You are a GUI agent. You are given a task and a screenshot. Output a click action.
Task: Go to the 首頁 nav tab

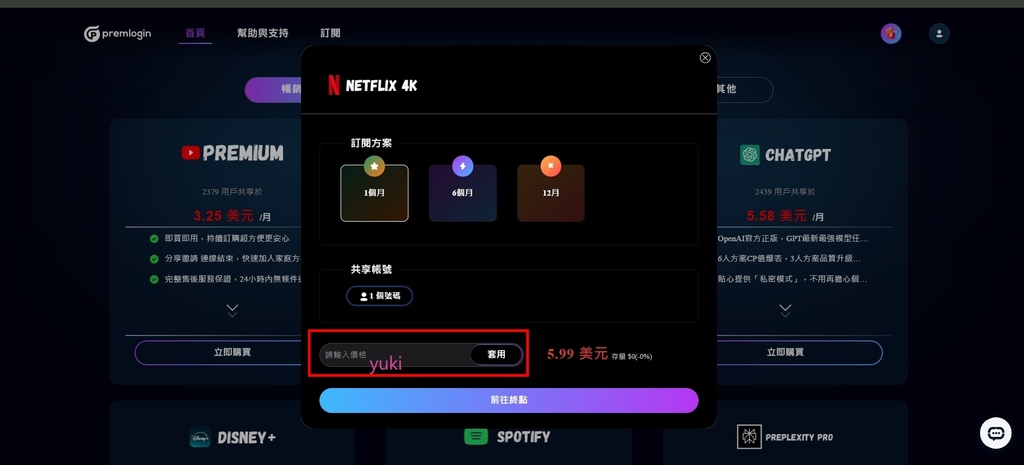click(x=195, y=33)
